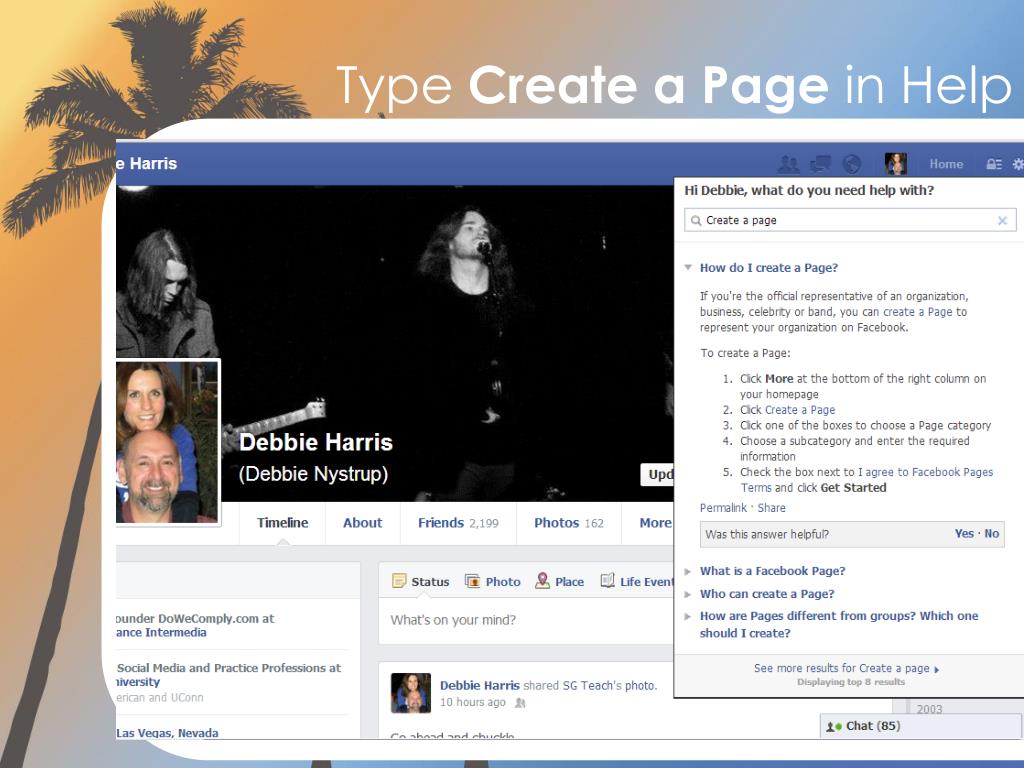
Task: Open 'Who can create a Page?' question
Action: coord(767,594)
